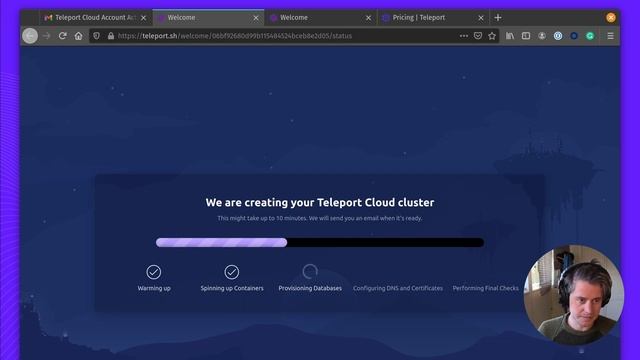The height and width of the screenshot is (360, 640).
Task: Close the Teleport Cloud Account tab
Action: point(143,18)
